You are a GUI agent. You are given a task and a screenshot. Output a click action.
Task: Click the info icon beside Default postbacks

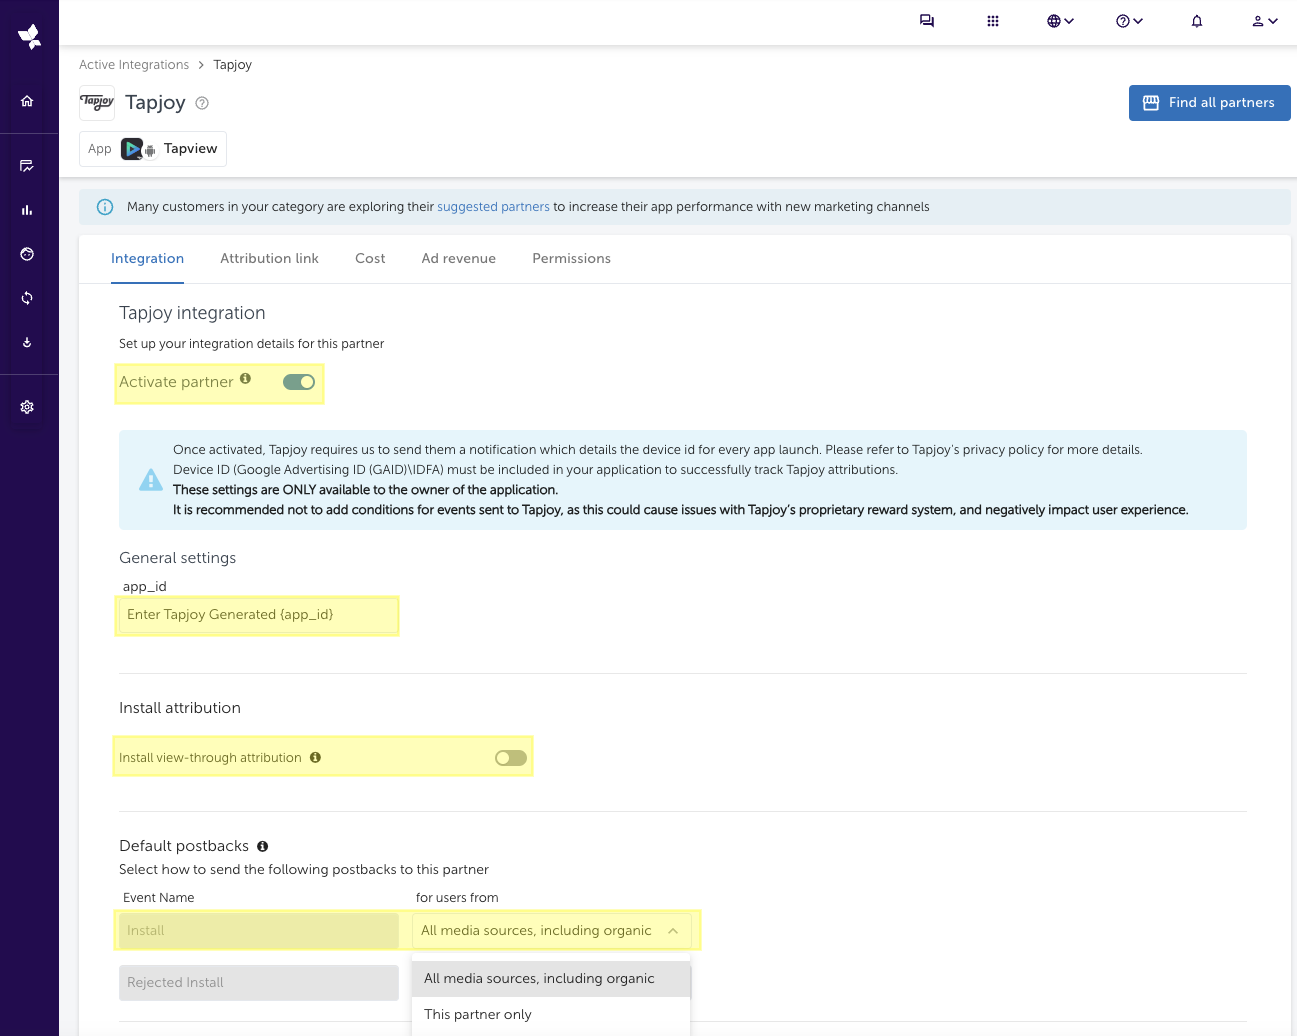click(x=263, y=846)
